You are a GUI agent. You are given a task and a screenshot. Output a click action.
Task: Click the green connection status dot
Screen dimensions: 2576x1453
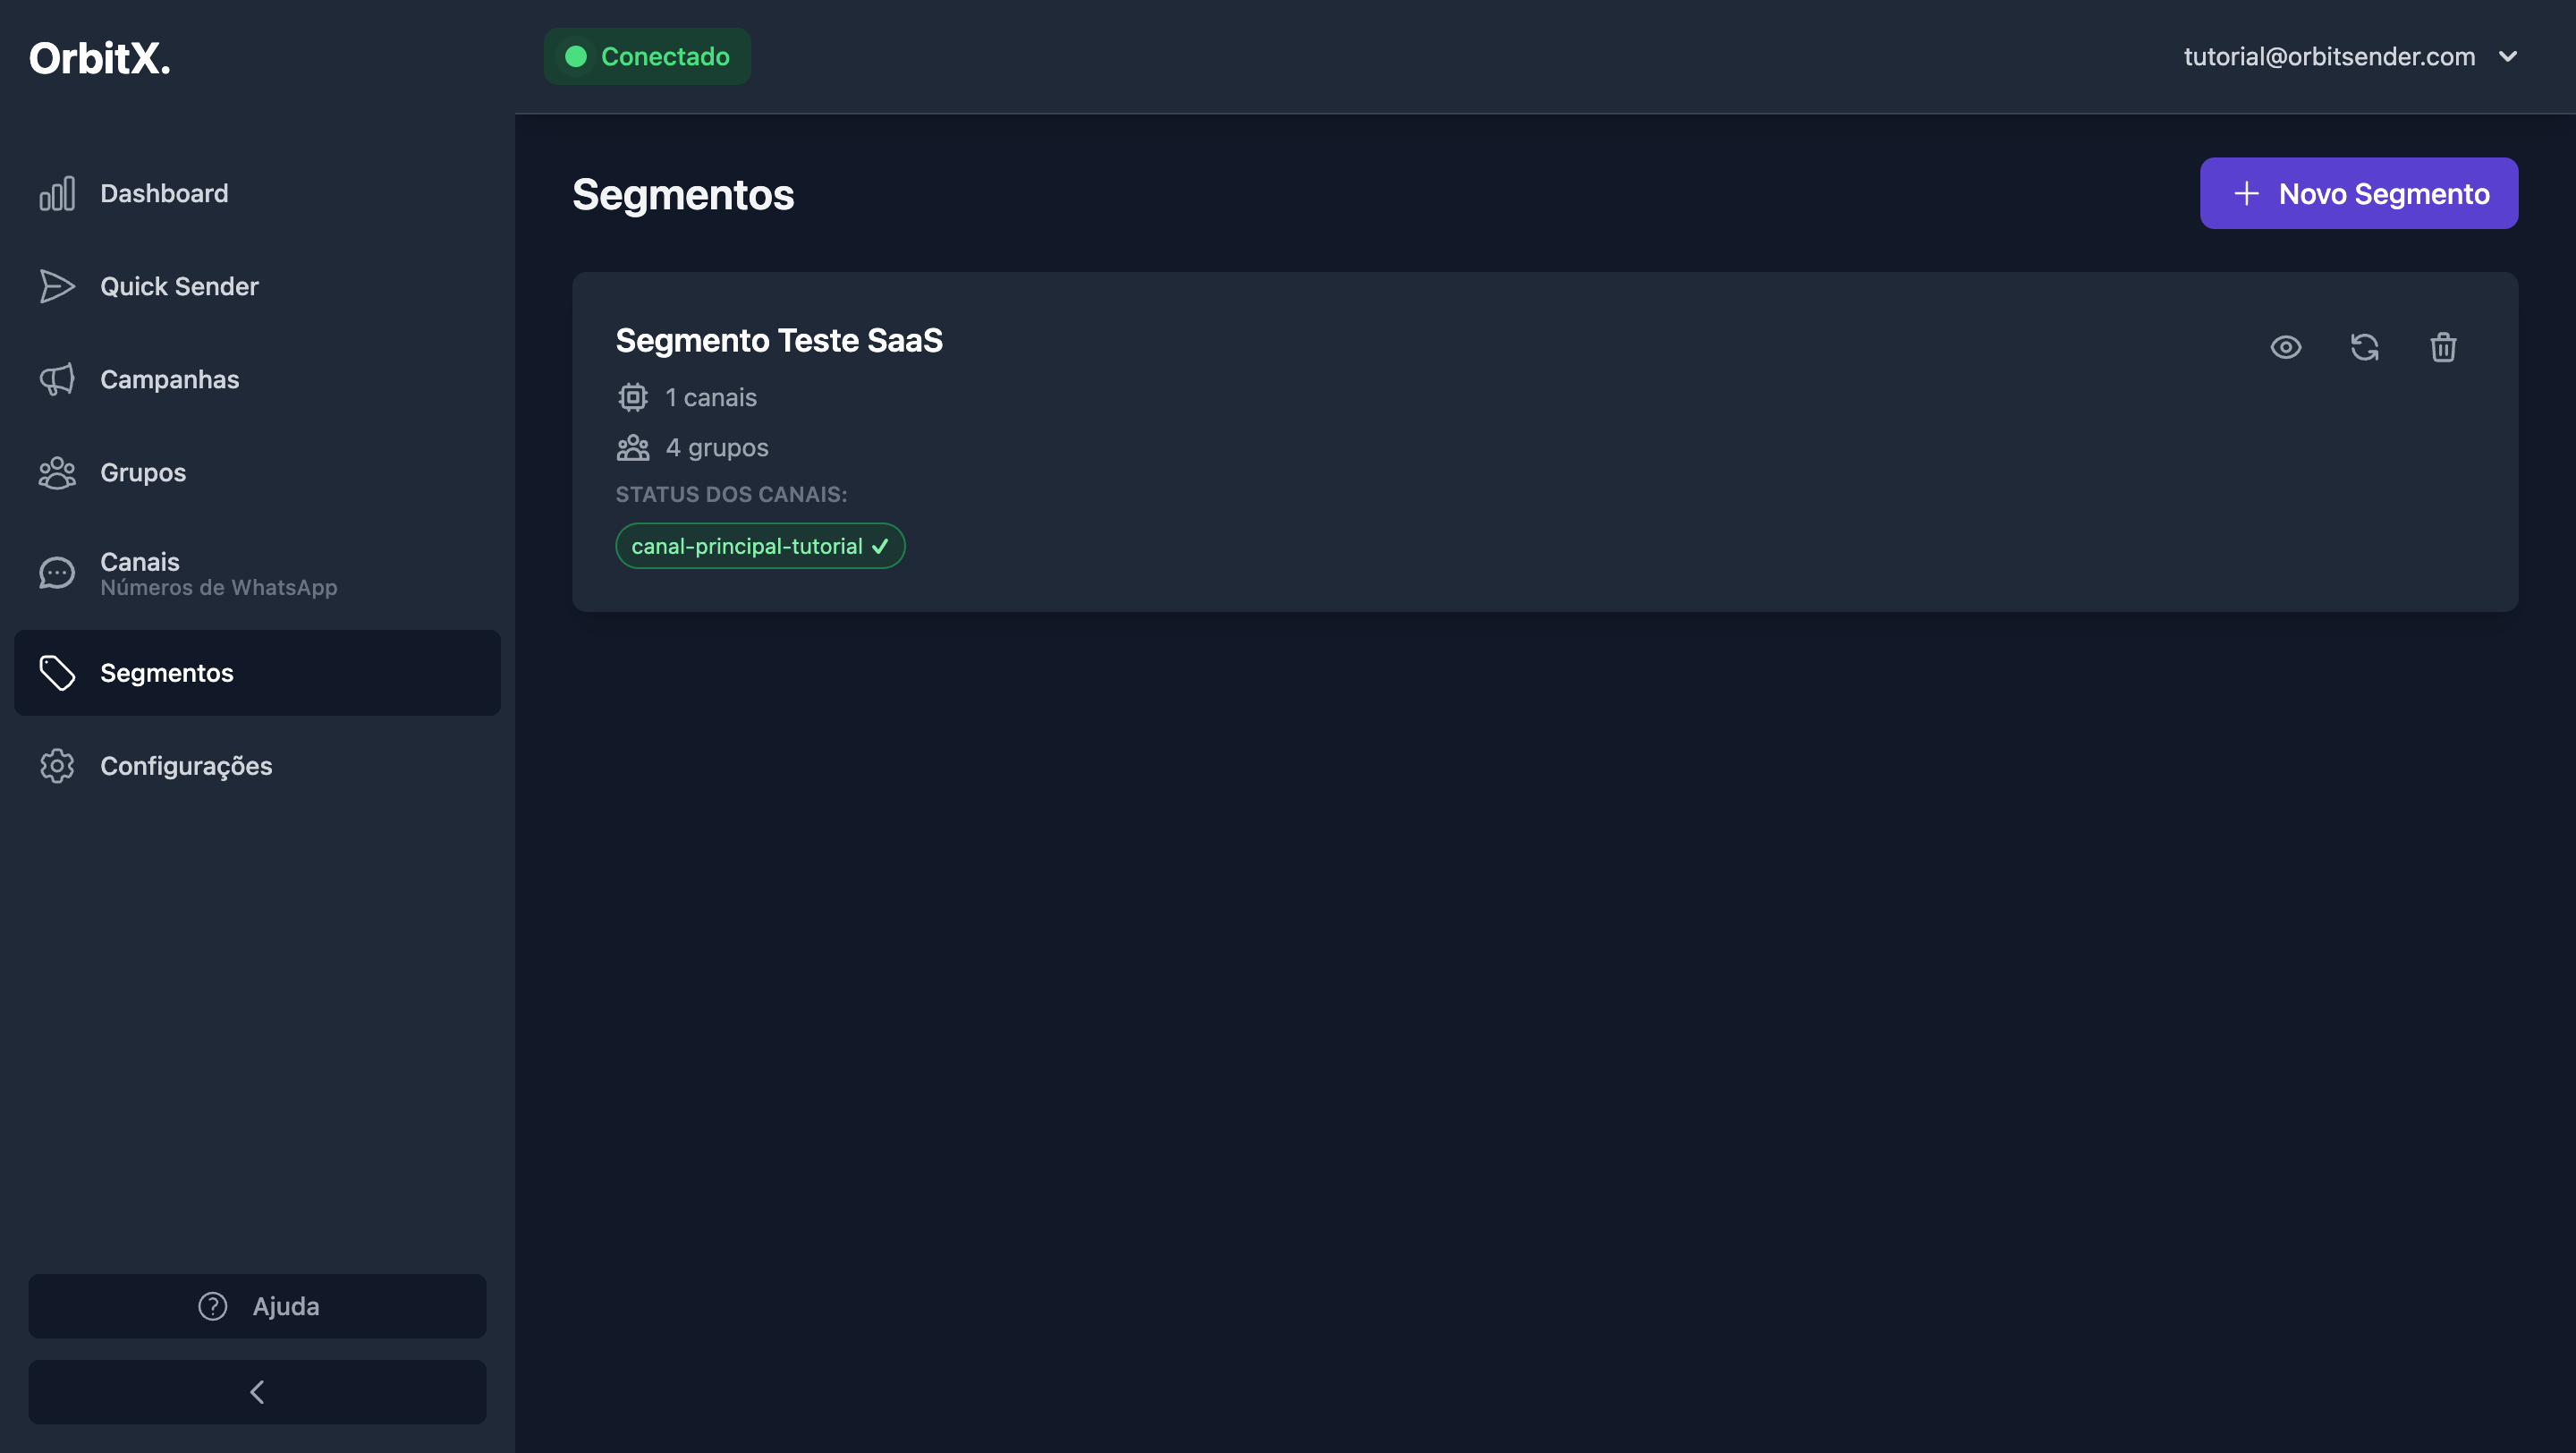[x=576, y=56]
